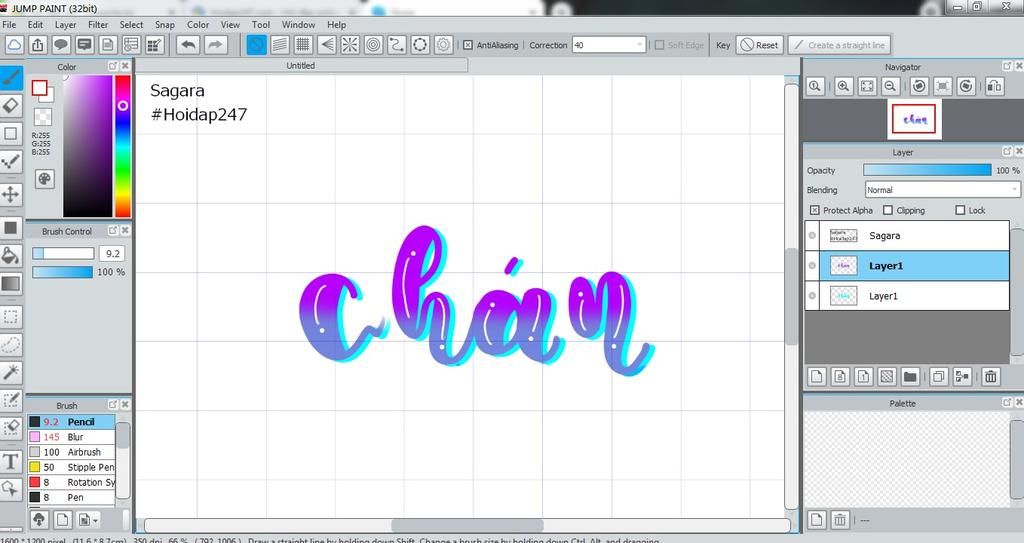Select the Brush tool in the left toolbar
The image size is (1024, 543).
[11, 78]
